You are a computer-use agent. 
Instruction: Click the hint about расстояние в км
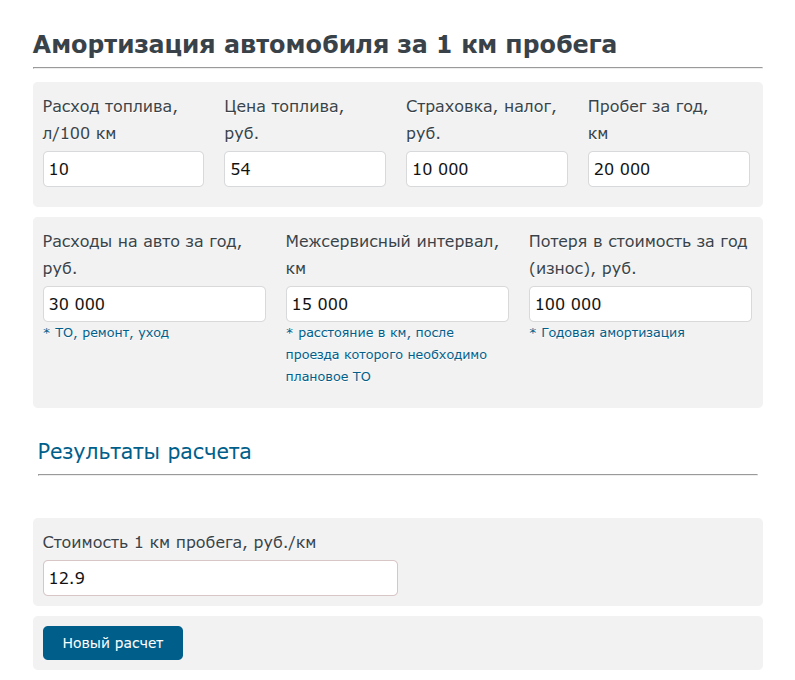386,354
